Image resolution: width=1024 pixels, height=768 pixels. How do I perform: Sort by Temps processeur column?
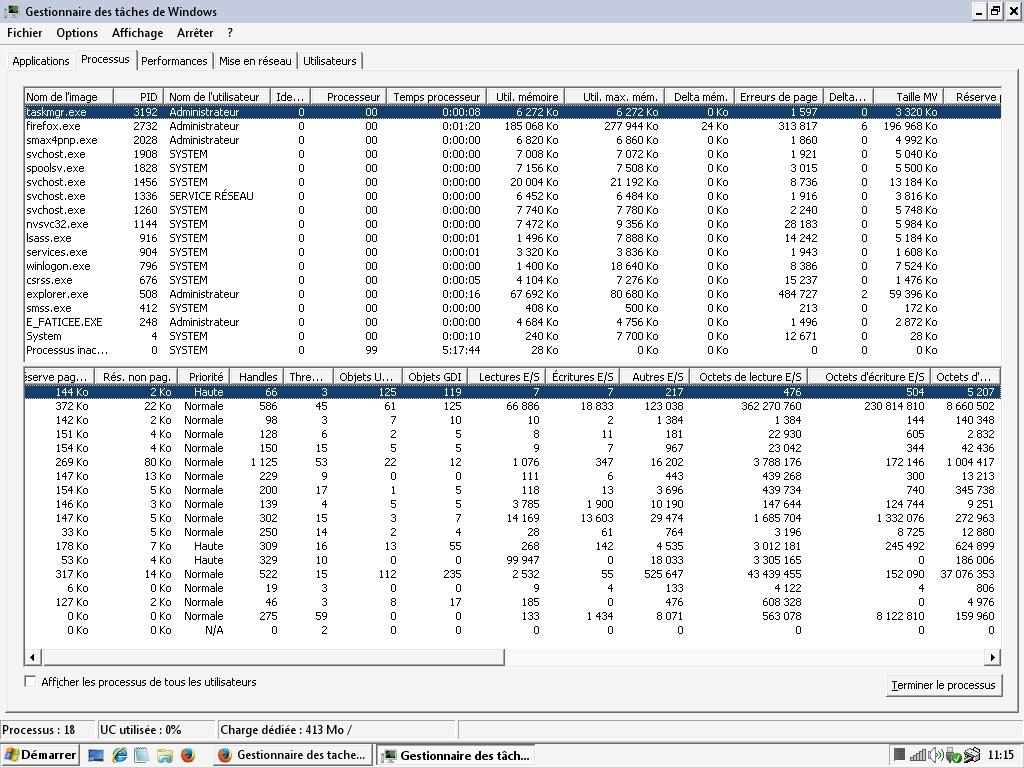(436, 97)
